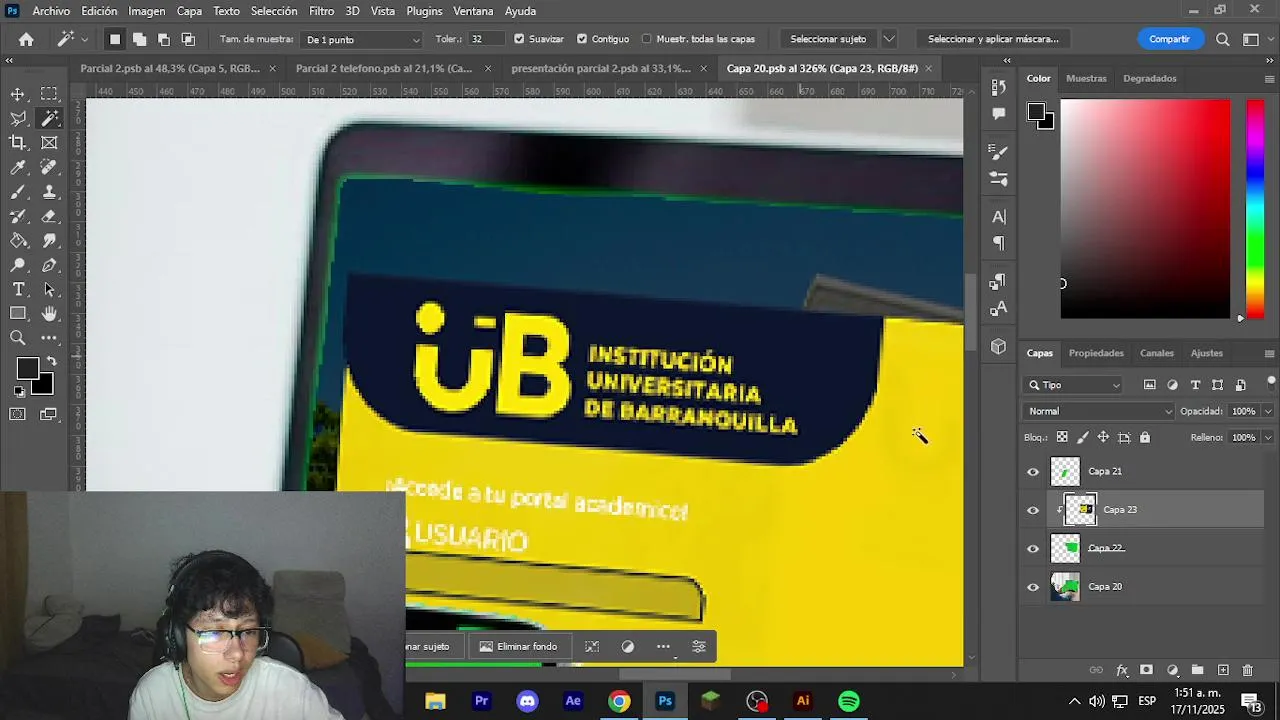Select the Clone Stamp tool
The image size is (1280, 720).
pos(49,192)
